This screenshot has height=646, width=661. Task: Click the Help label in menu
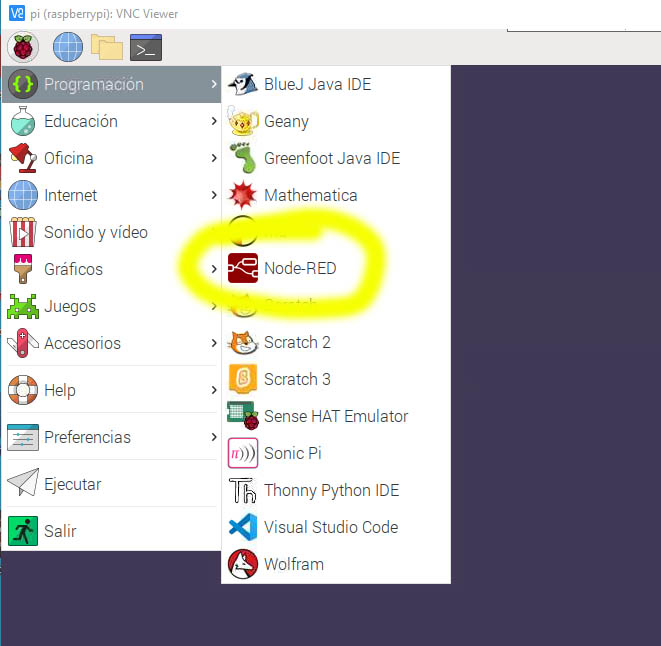[60, 390]
